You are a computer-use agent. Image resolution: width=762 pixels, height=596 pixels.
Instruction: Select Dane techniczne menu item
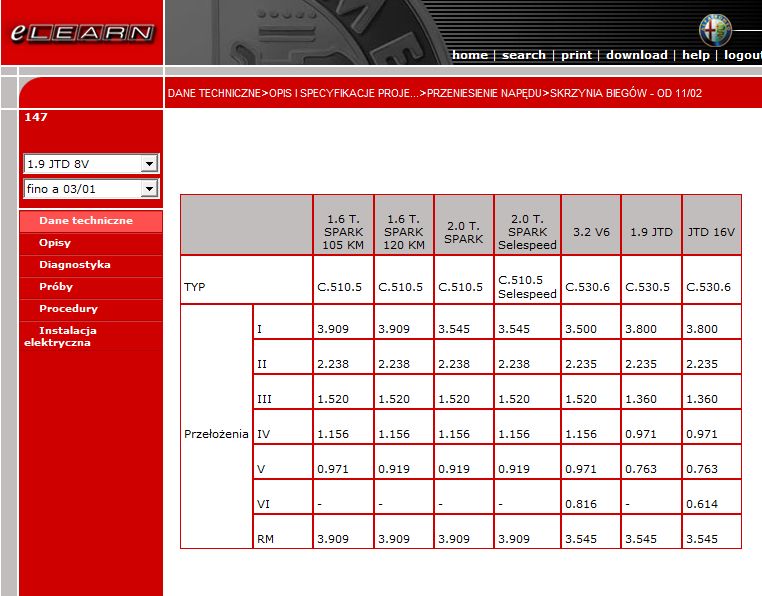click(x=91, y=221)
